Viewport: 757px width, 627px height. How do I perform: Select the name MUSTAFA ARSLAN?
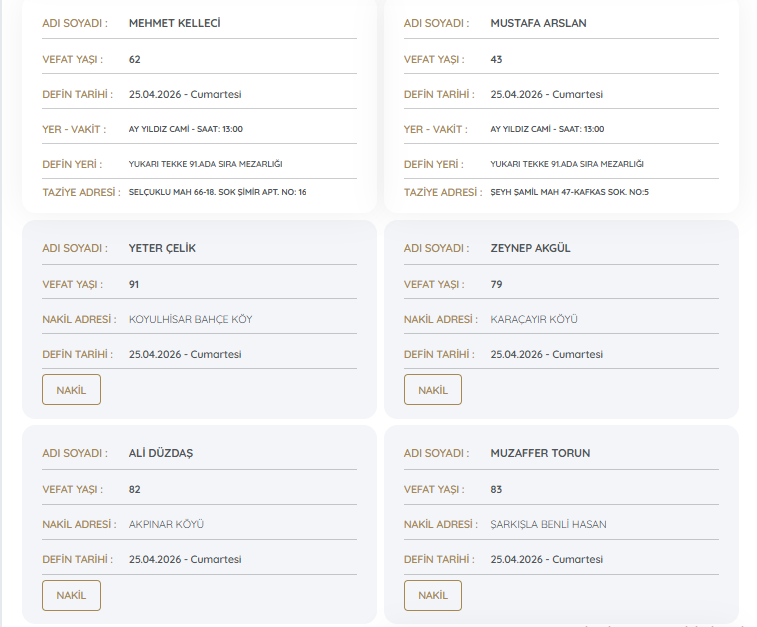pos(538,23)
